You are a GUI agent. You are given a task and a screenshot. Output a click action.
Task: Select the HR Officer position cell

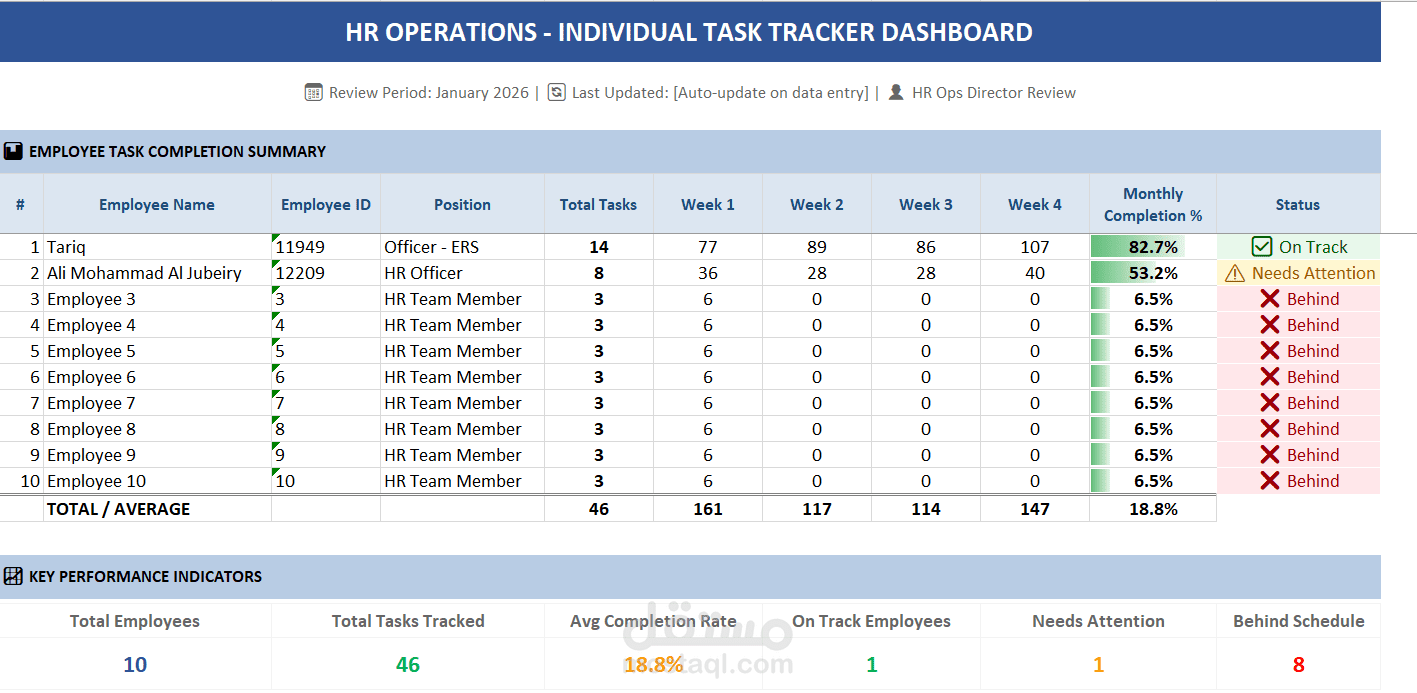462,273
